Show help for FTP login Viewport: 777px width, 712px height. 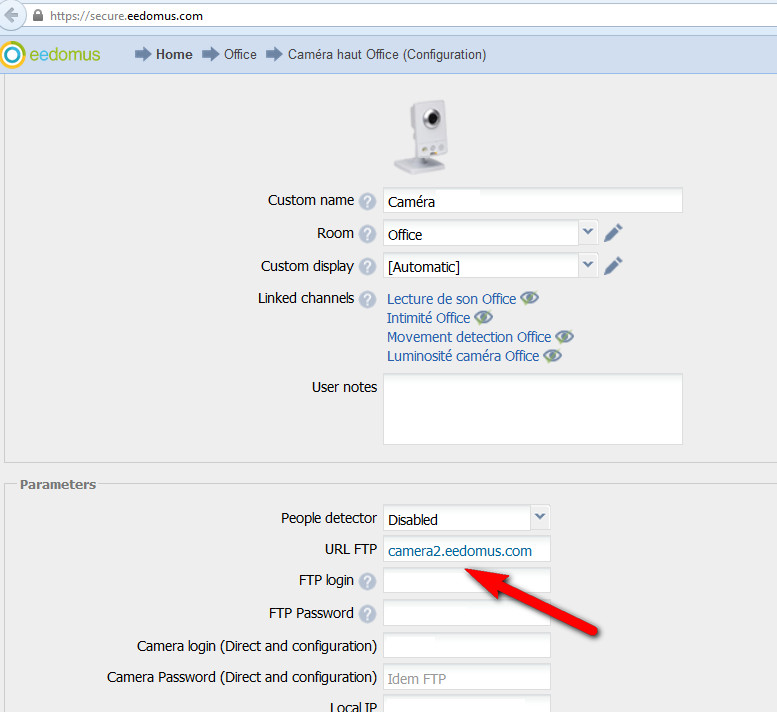click(367, 581)
